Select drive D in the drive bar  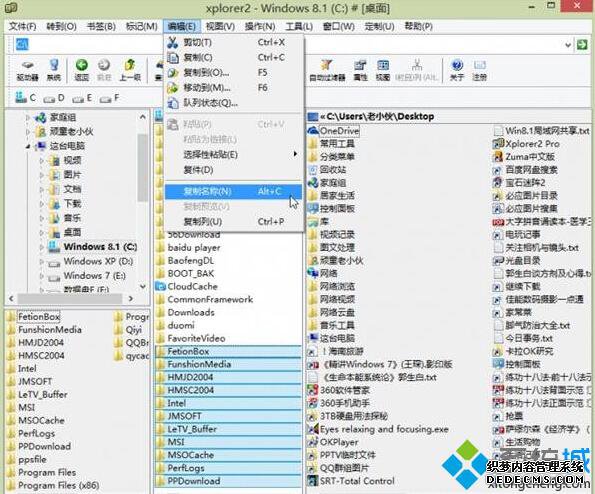pos(54,98)
